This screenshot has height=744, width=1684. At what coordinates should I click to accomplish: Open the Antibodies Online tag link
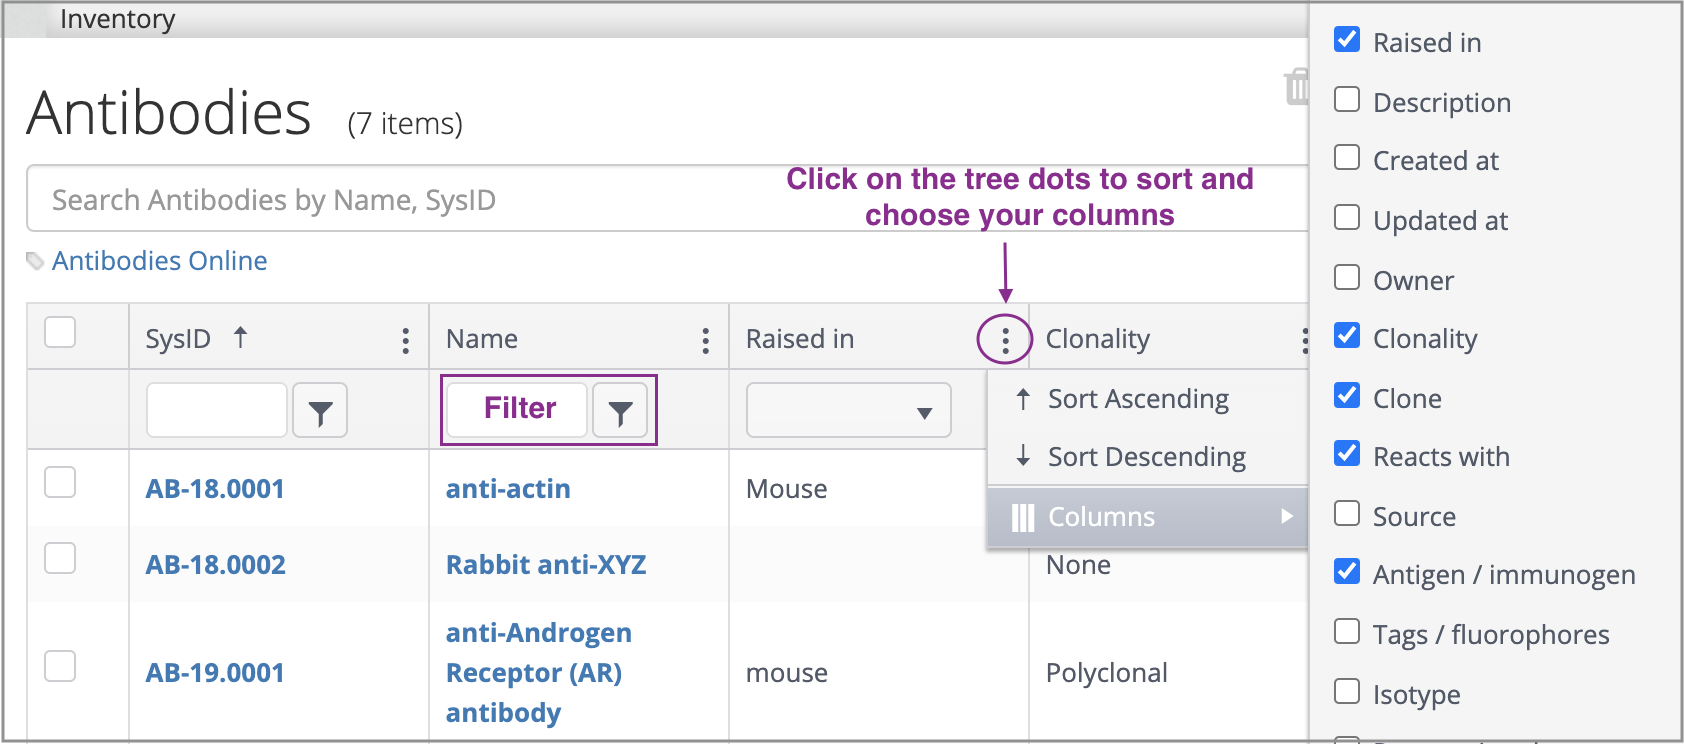[x=159, y=261]
